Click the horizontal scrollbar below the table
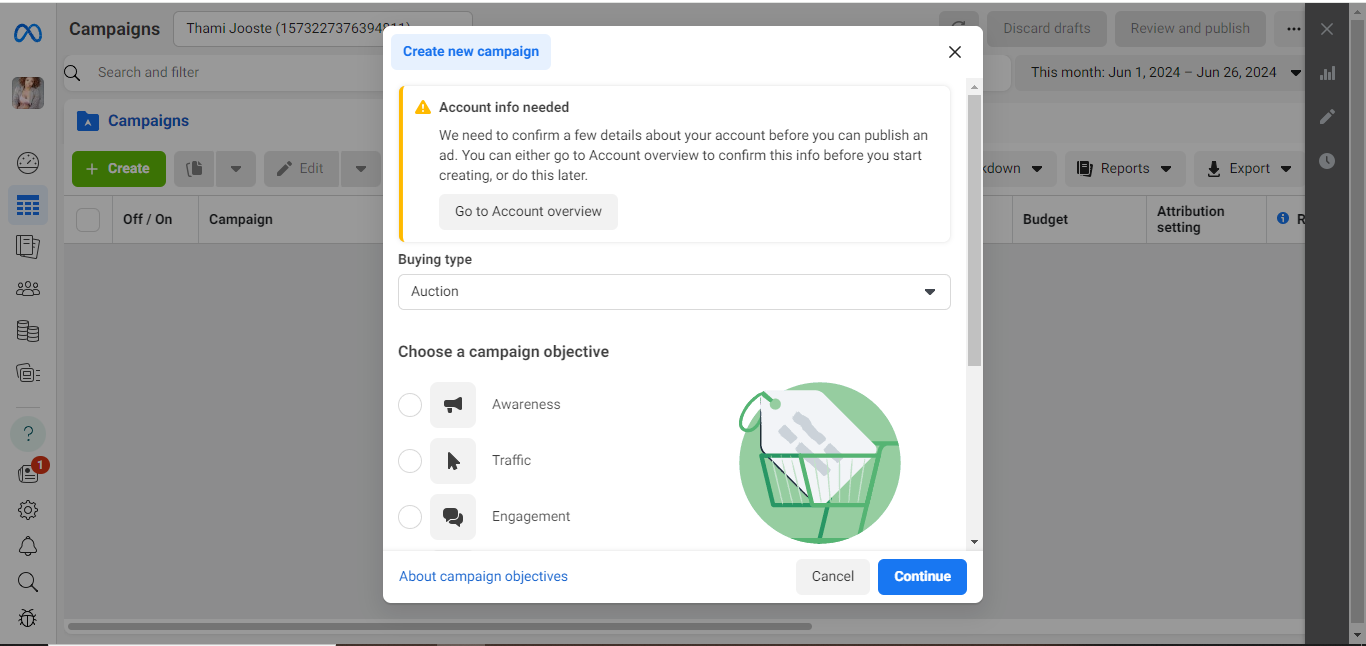Screen dimensions: 1366x646 pos(440,627)
